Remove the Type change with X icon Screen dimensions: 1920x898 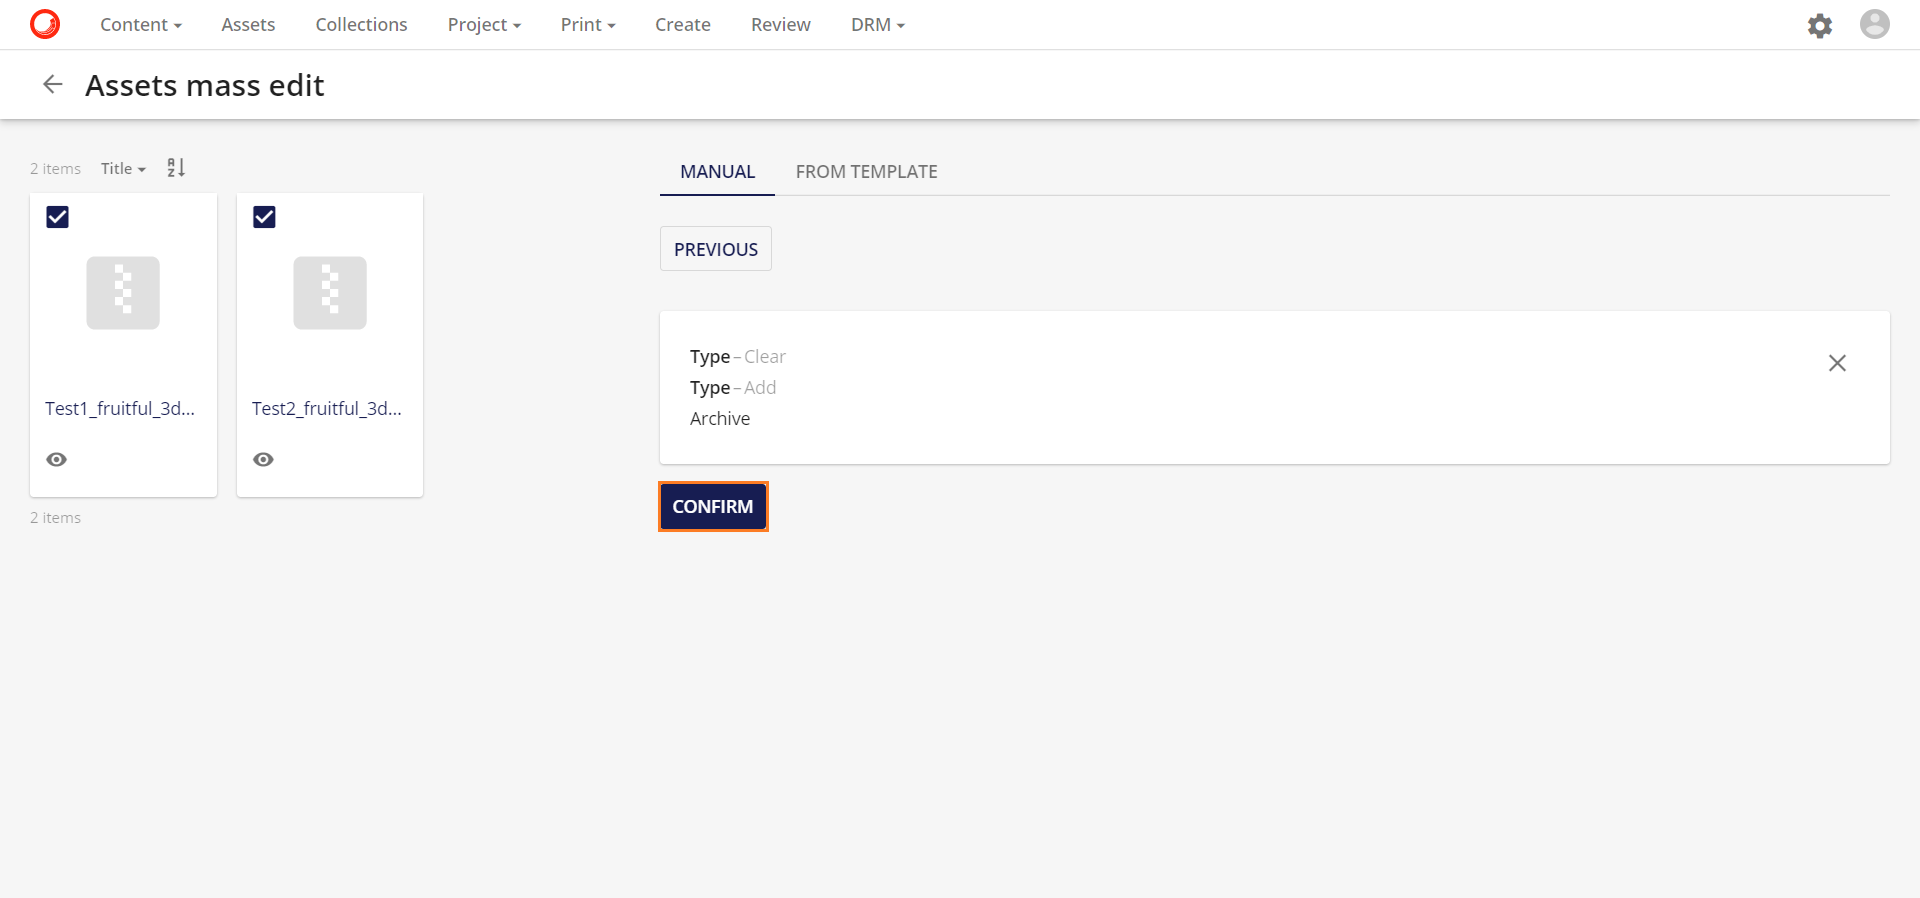point(1837,363)
